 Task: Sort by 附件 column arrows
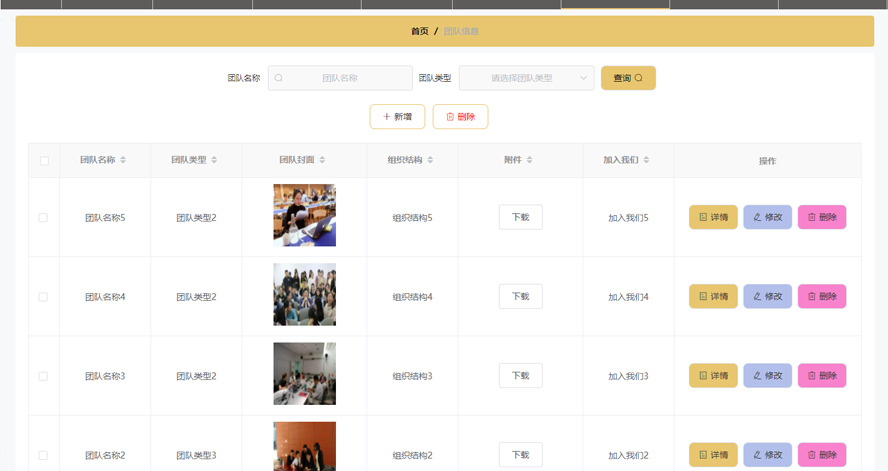coord(530,160)
